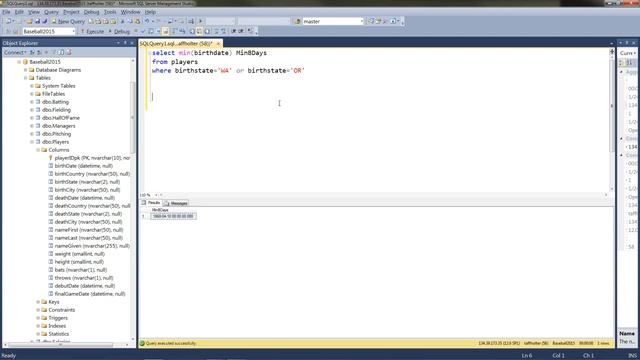Viewport: 640px width, 360px height.
Task: Click the Undo arrow icon
Action: click(x=147, y=21)
